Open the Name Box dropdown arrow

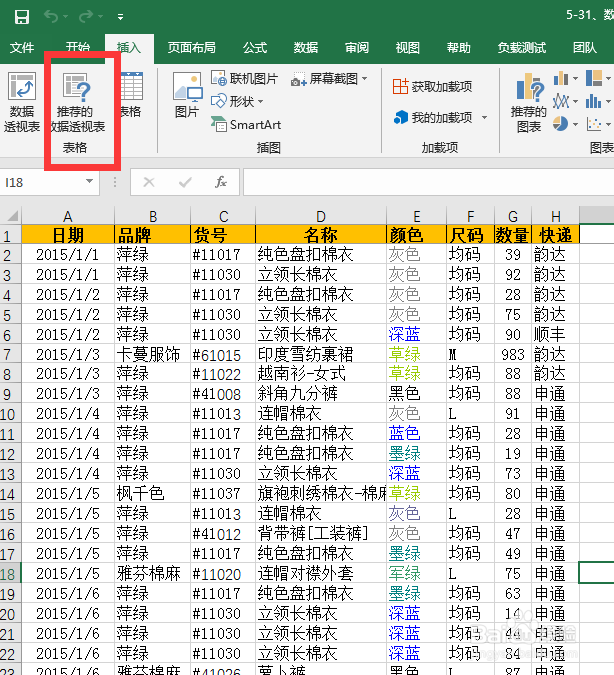tap(90, 182)
